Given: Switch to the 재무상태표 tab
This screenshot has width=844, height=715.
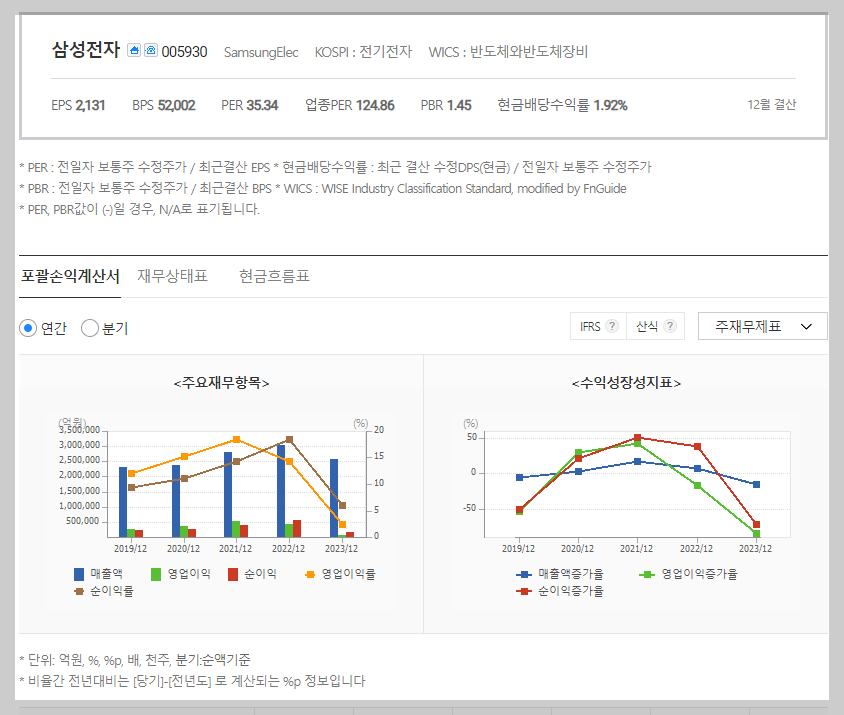Looking at the screenshot, I should [x=172, y=276].
